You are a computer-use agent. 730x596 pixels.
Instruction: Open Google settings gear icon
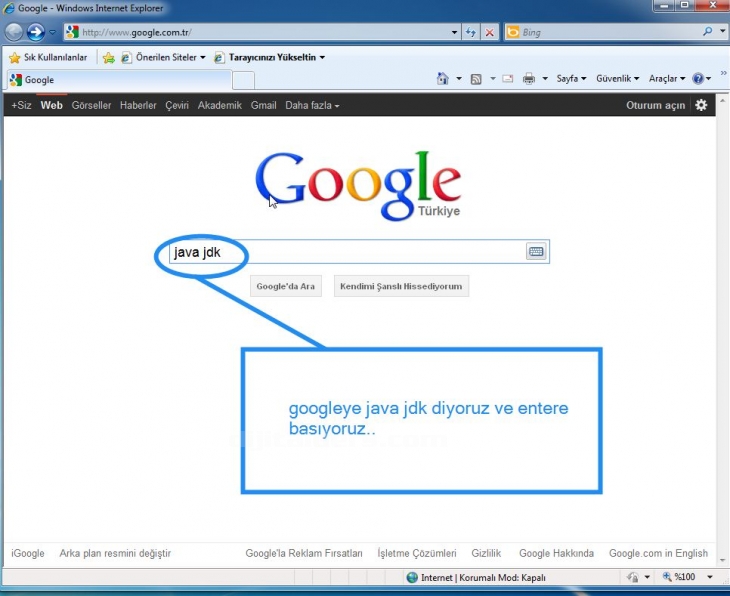[x=701, y=105]
